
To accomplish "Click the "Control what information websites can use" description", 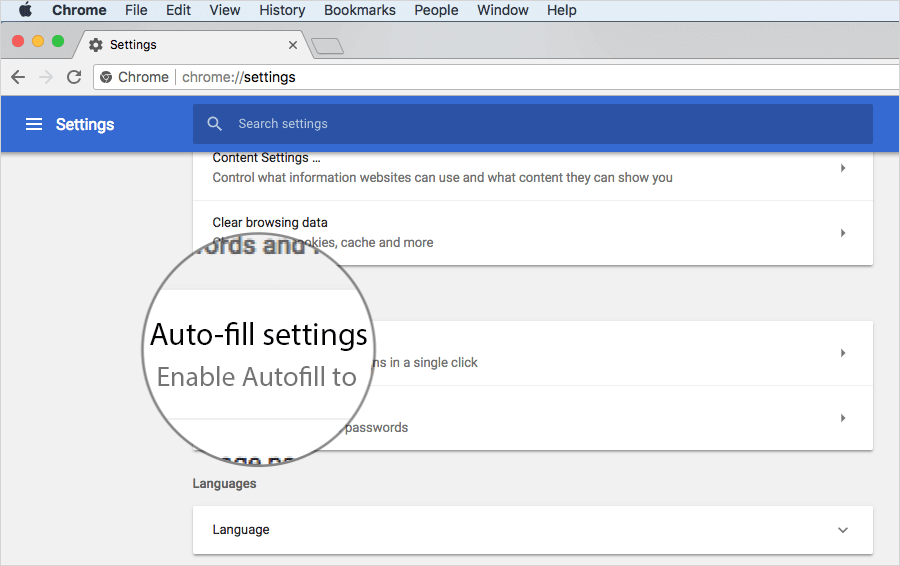I will 442,177.
